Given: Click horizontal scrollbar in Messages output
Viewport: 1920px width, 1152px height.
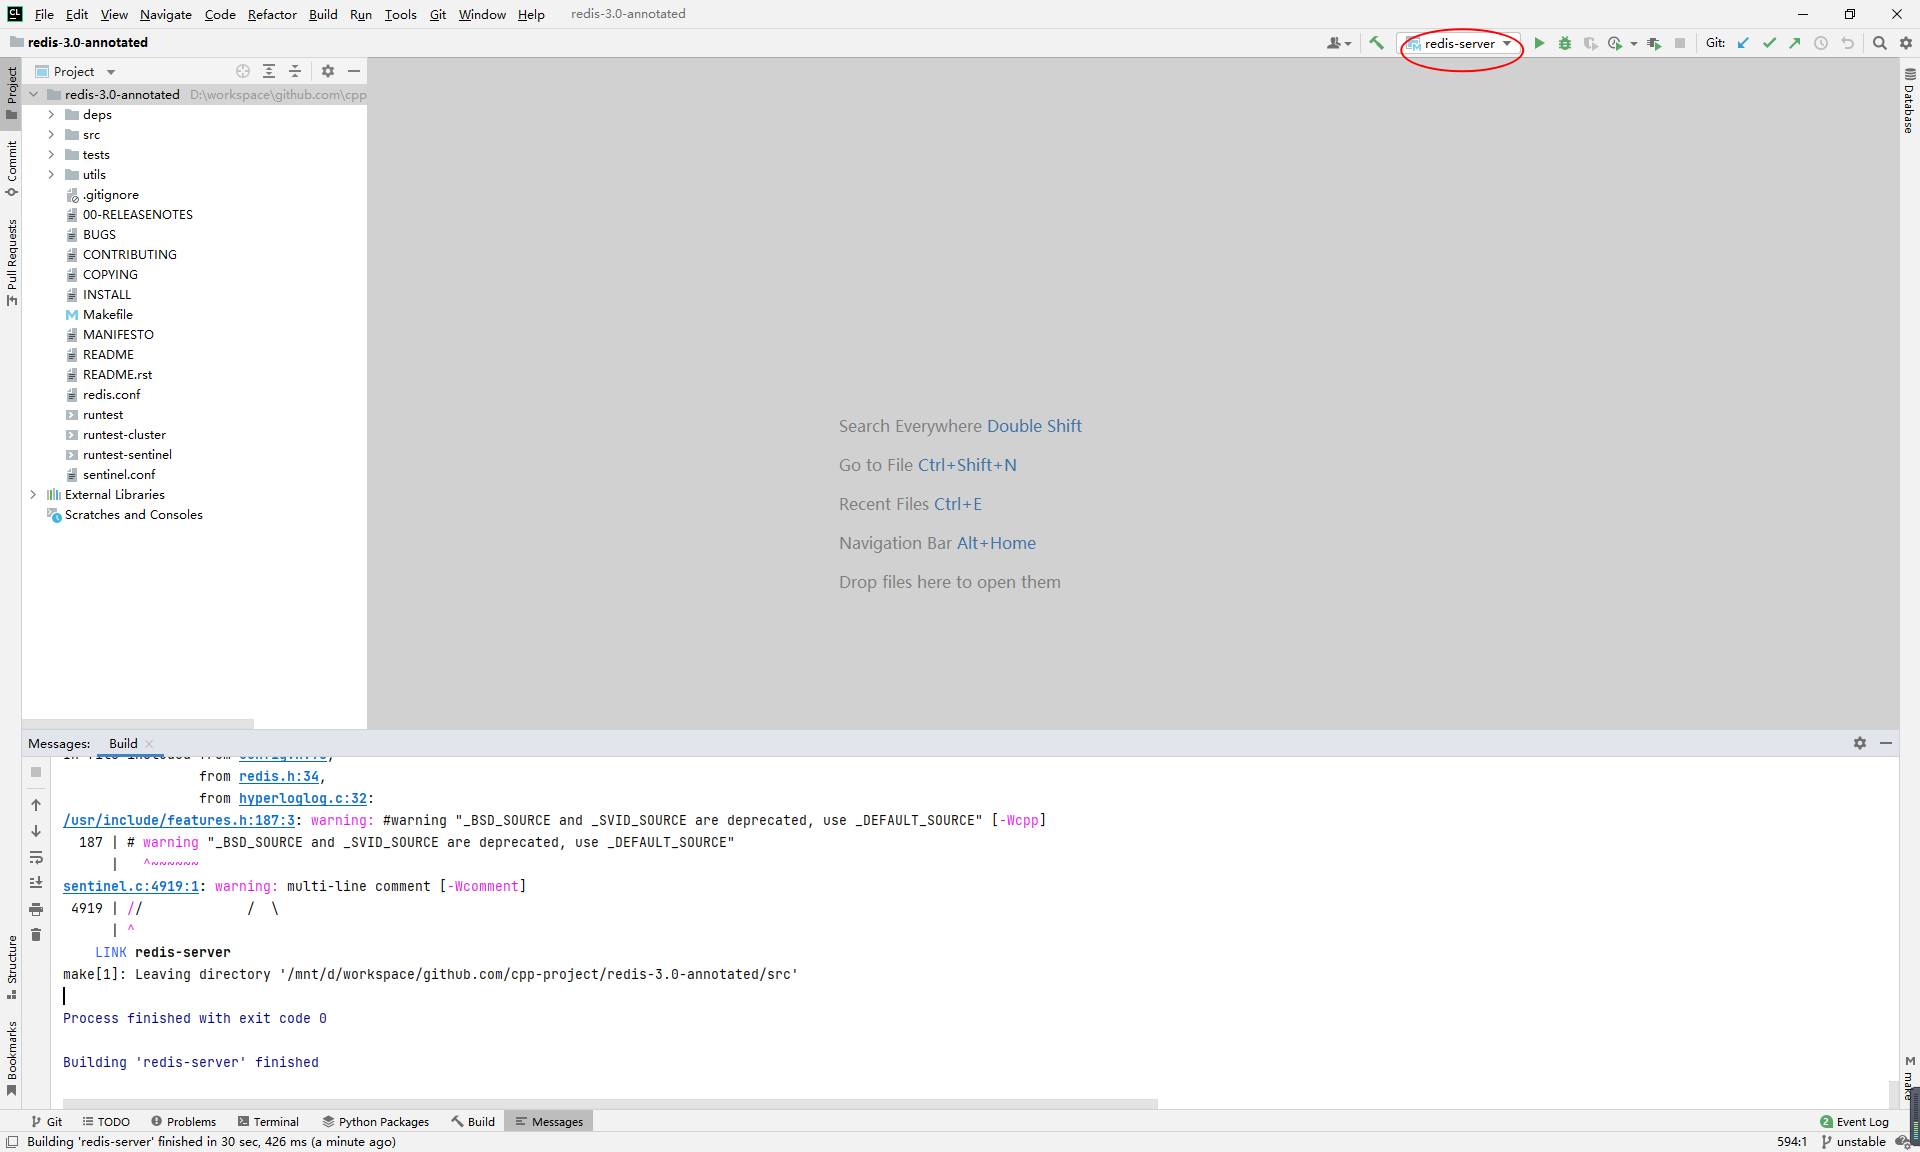Looking at the screenshot, I should tap(610, 1104).
